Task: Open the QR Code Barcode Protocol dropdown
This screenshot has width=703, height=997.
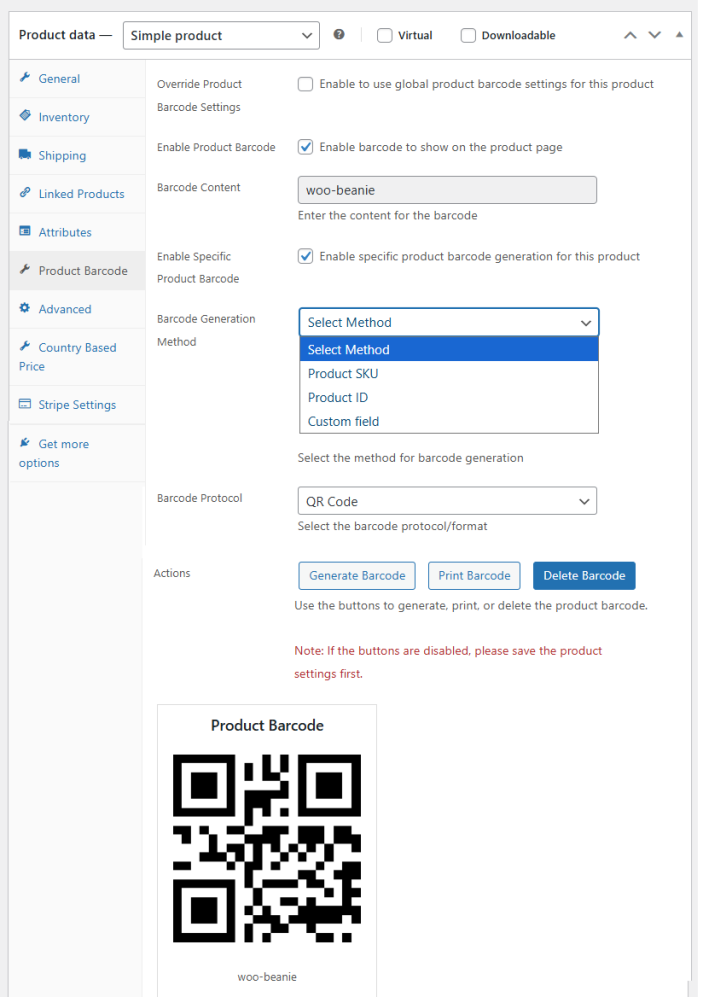Action: coord(447,501)
